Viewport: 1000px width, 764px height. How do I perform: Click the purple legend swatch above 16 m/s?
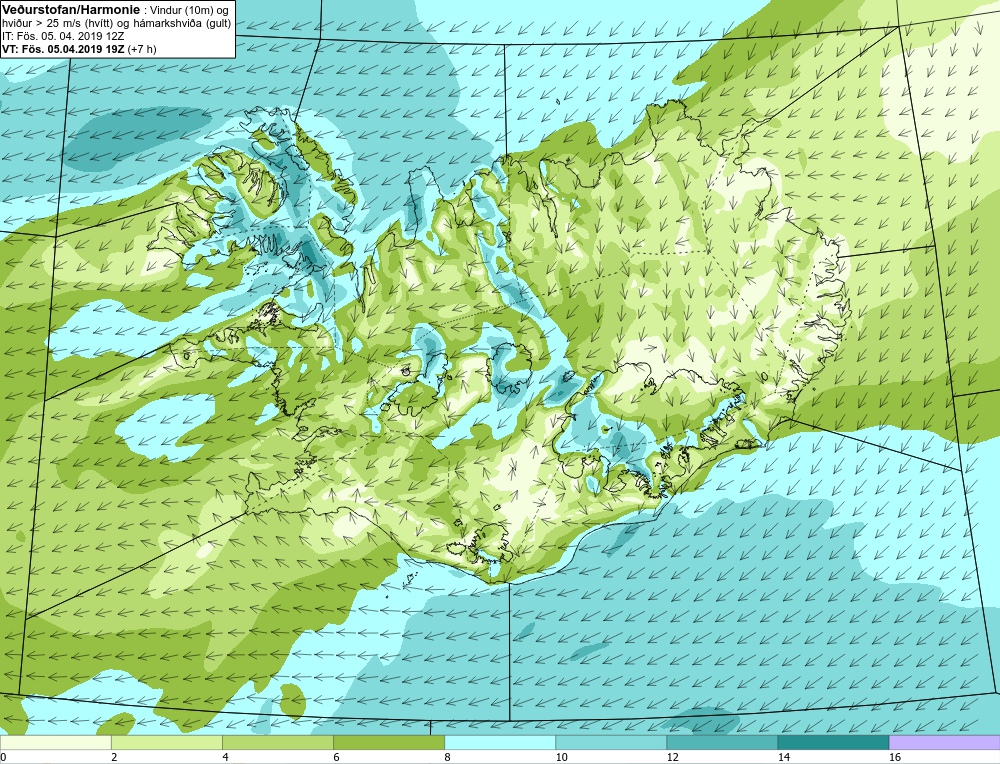pyautogui.click(x=945, y=742)
